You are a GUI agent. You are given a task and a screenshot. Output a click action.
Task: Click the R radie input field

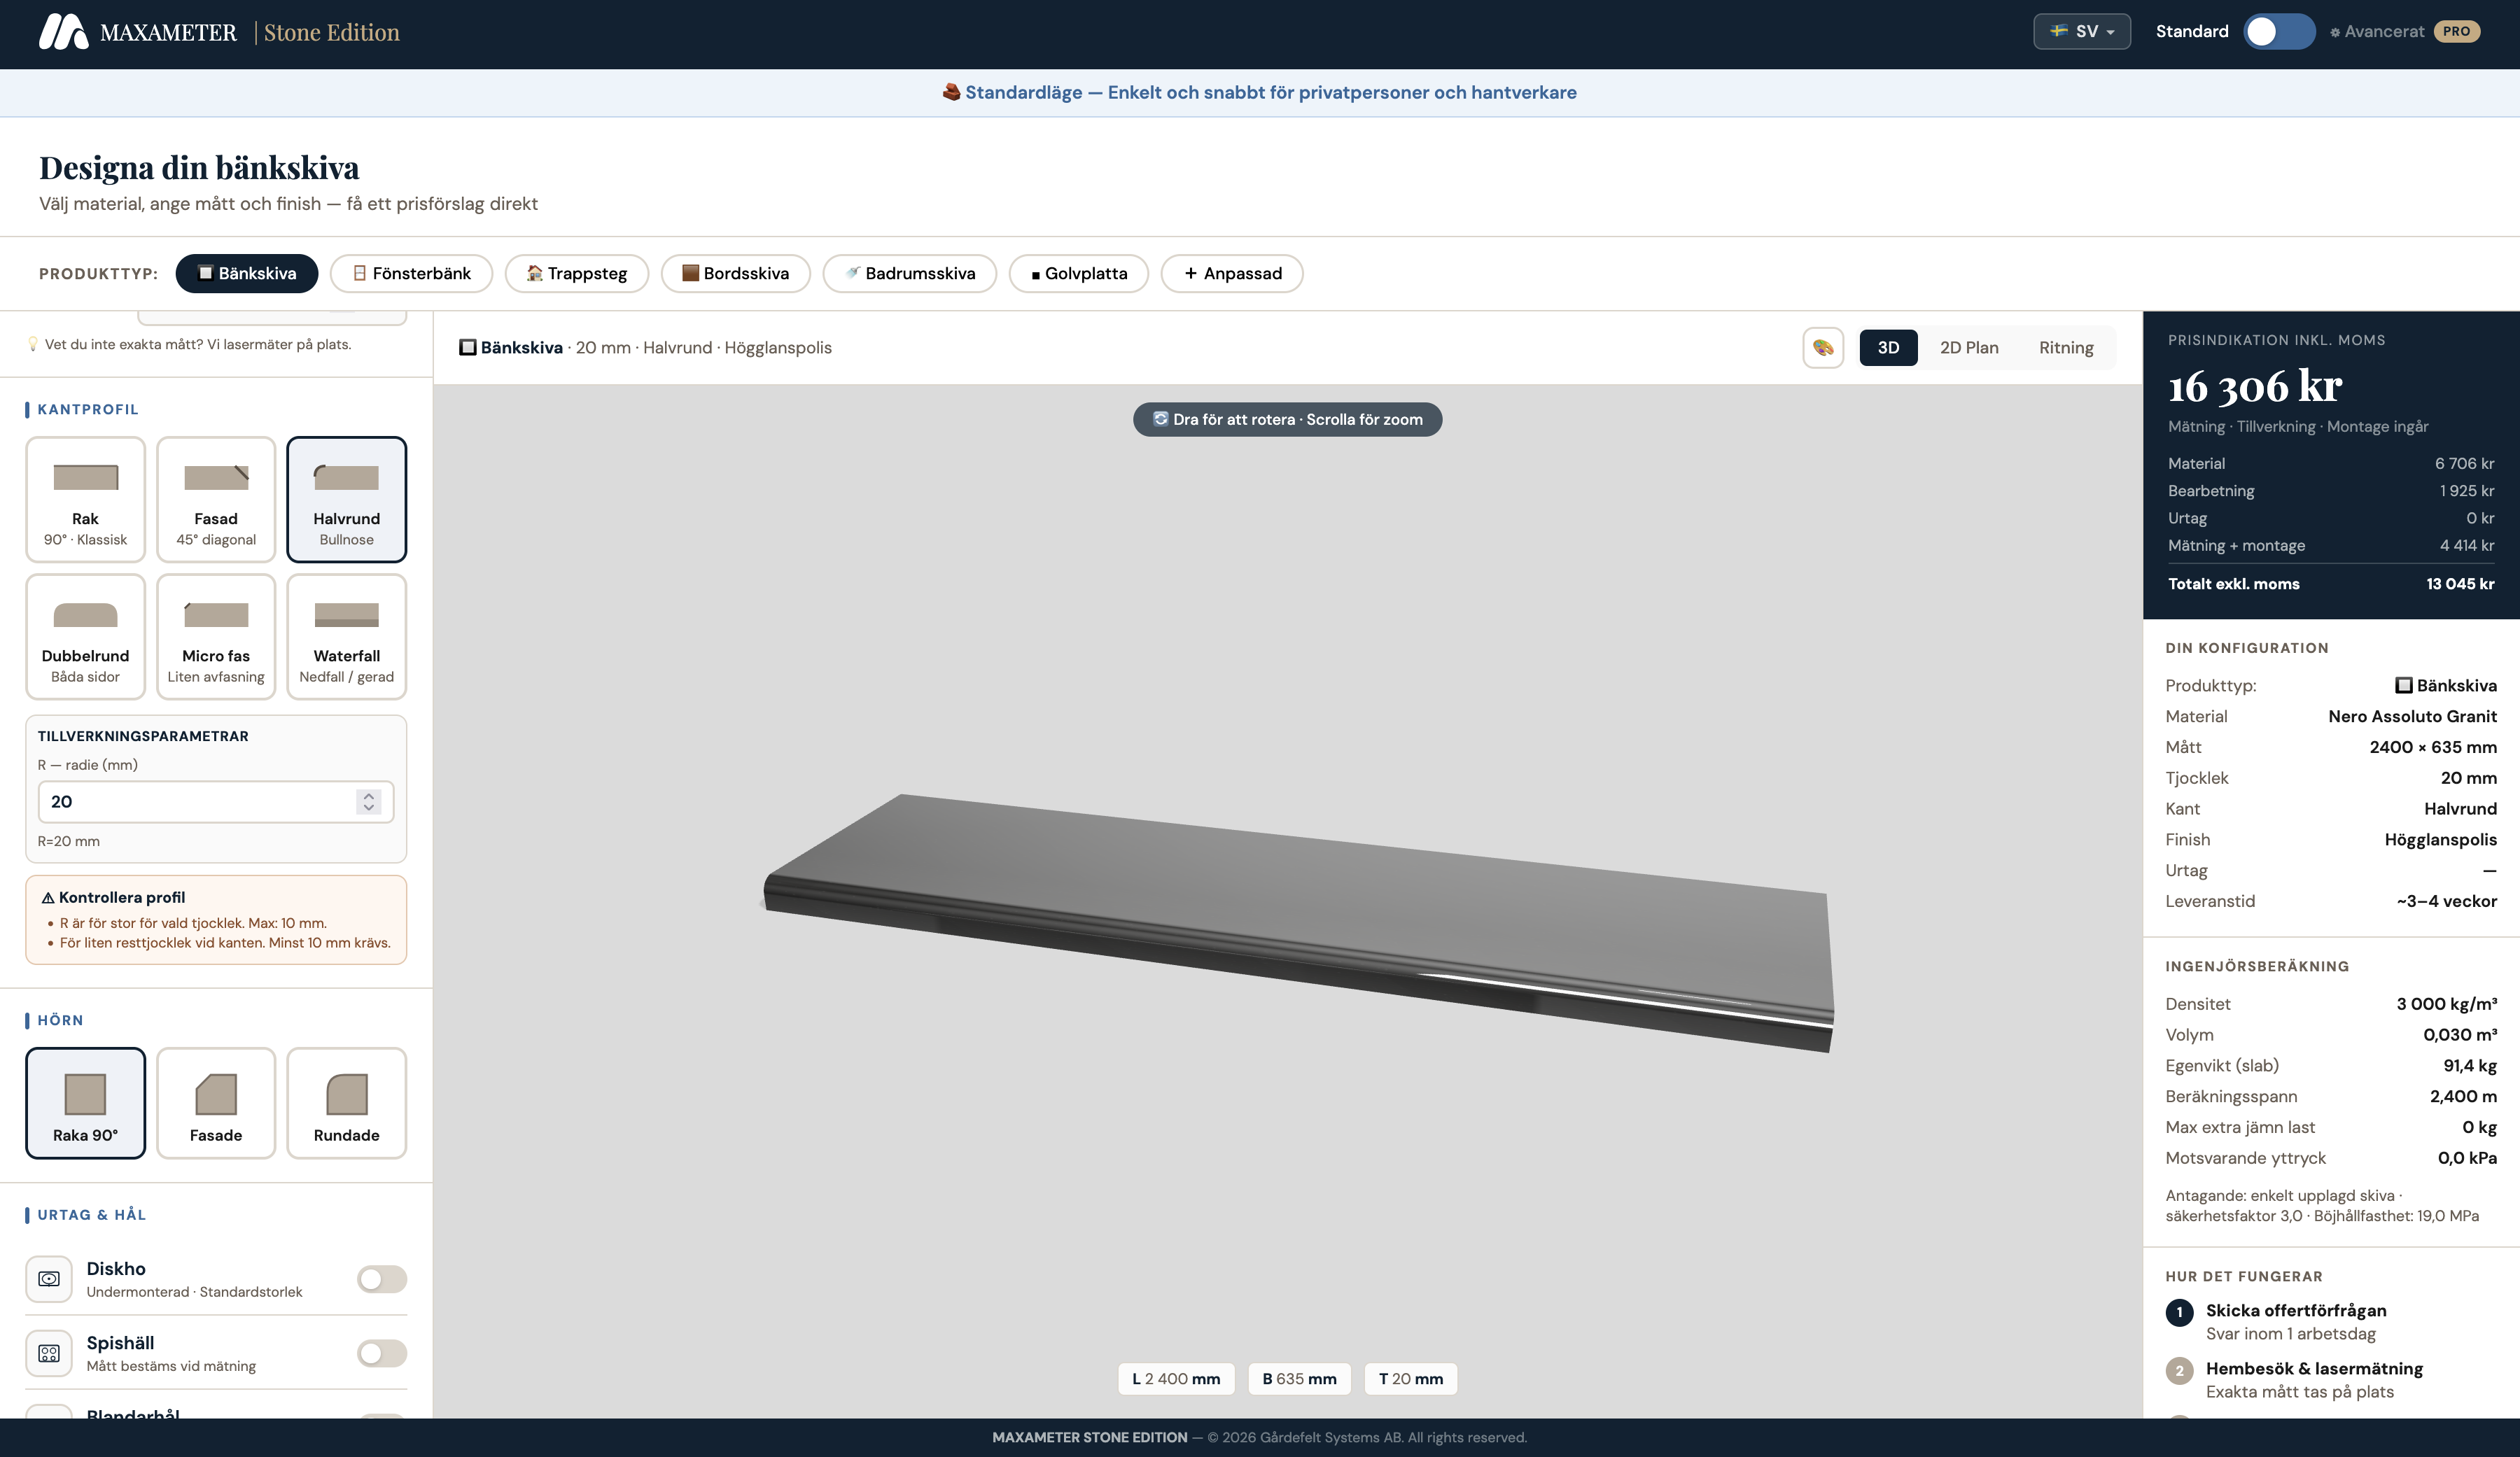pos(216,801)
